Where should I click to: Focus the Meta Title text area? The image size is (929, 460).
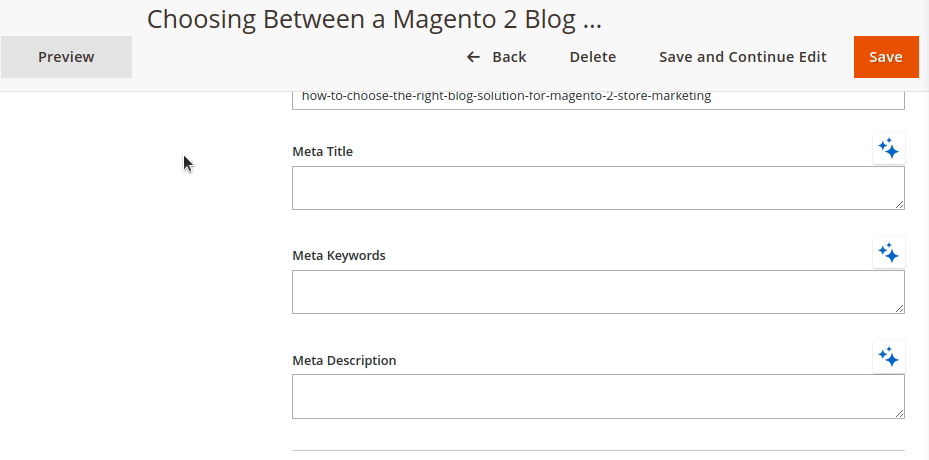[597, 188]
